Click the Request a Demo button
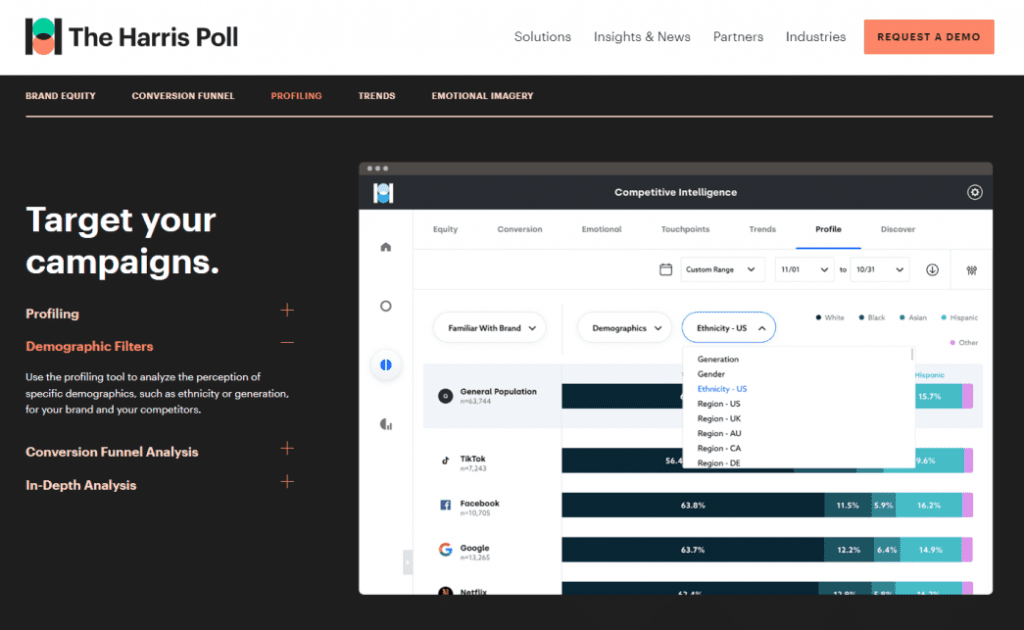 pos(928,36)
